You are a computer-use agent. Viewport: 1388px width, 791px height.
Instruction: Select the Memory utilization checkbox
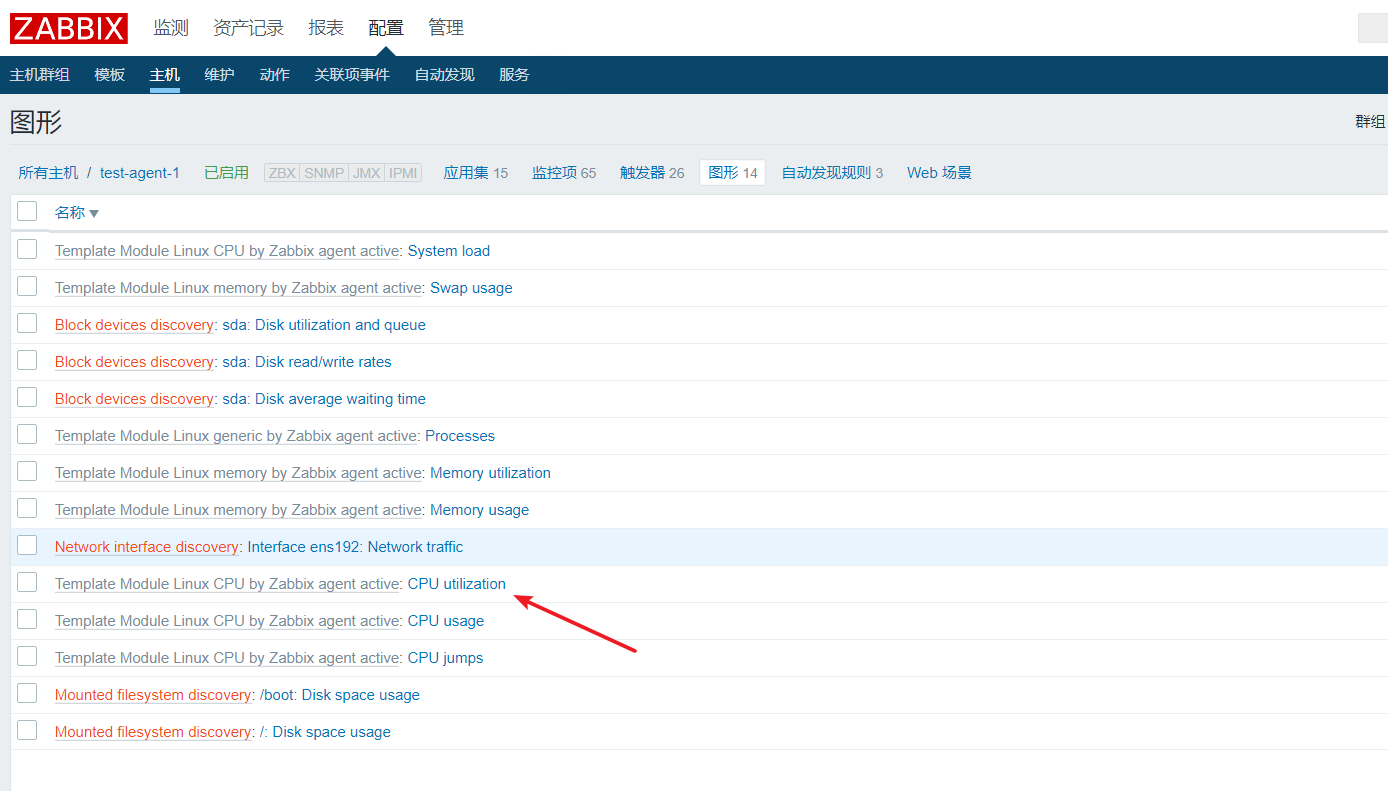click(x=27, y=471)
